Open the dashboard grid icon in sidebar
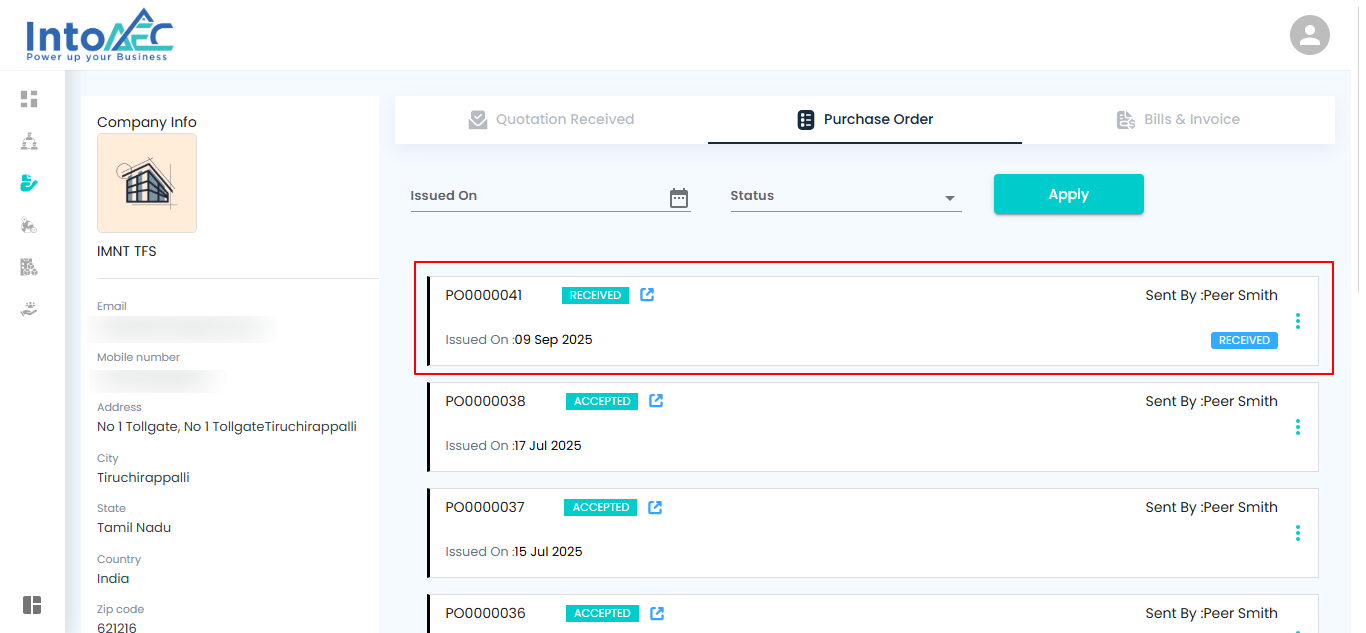Viewport: 1366px width, 633px height. tap(29, 99)
